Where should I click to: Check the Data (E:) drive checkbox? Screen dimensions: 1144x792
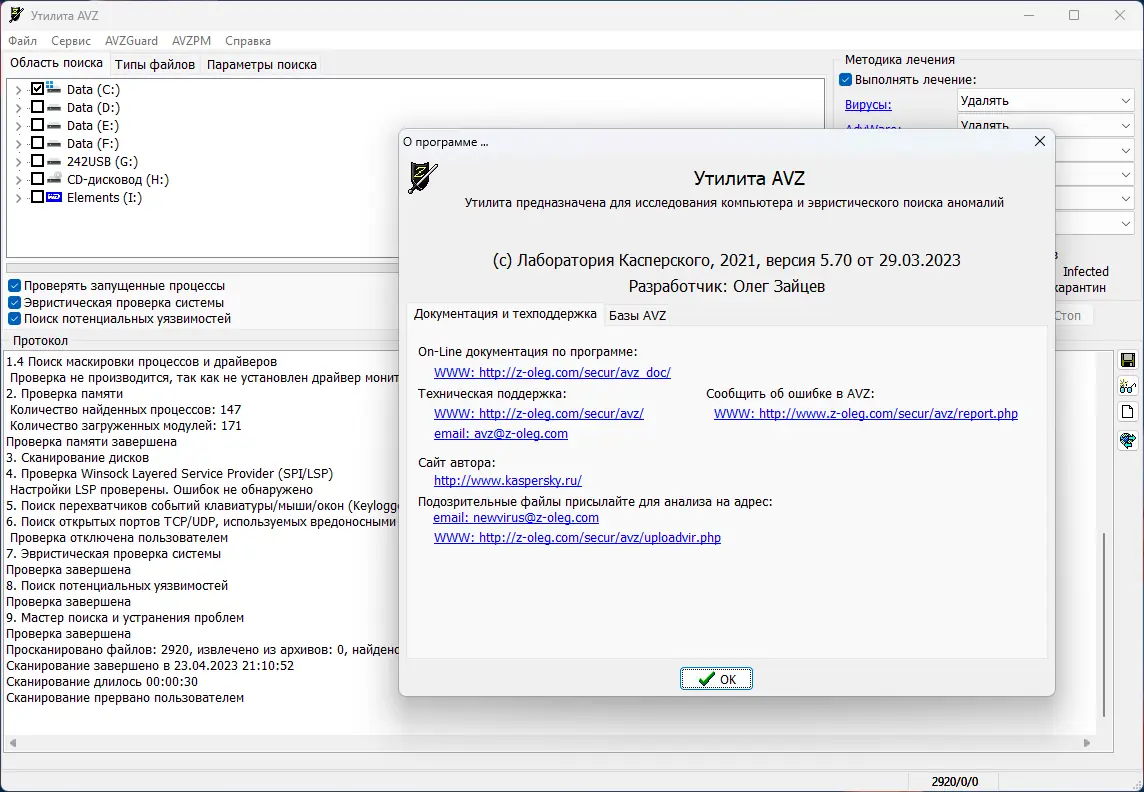pyautogui.click(x=37, y=125)
